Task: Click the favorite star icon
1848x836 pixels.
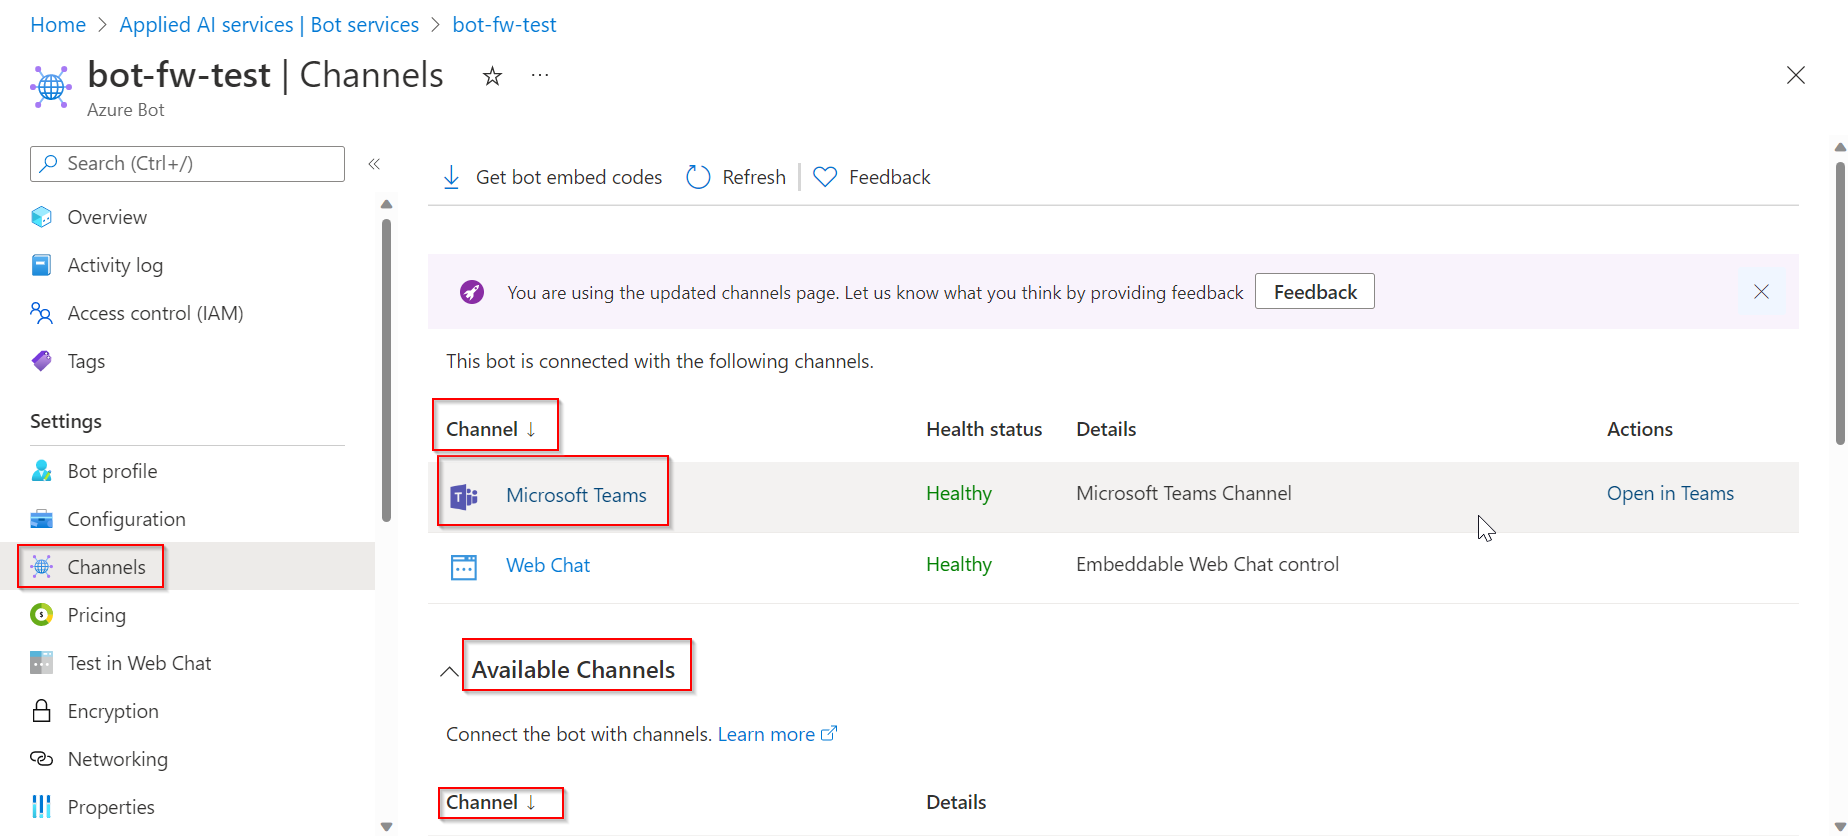Action: (492, 76)
